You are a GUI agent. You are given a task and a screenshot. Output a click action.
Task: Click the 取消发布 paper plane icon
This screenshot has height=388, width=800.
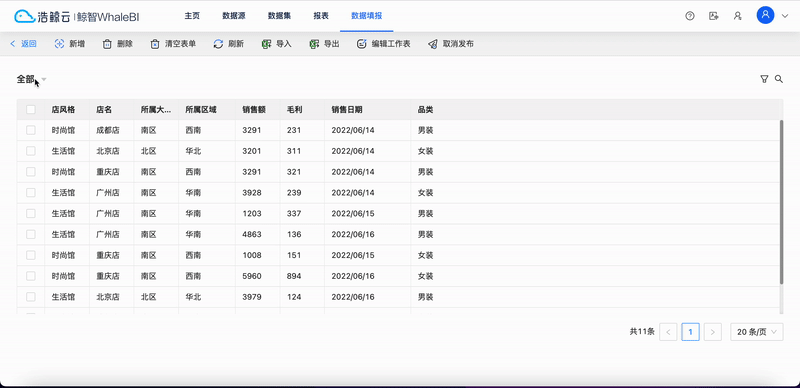[x=433, y=44]
